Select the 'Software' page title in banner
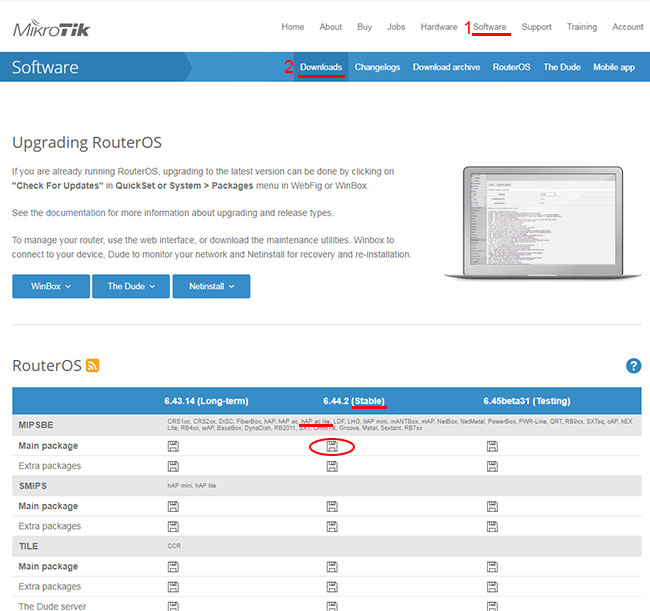 (45, 67)
